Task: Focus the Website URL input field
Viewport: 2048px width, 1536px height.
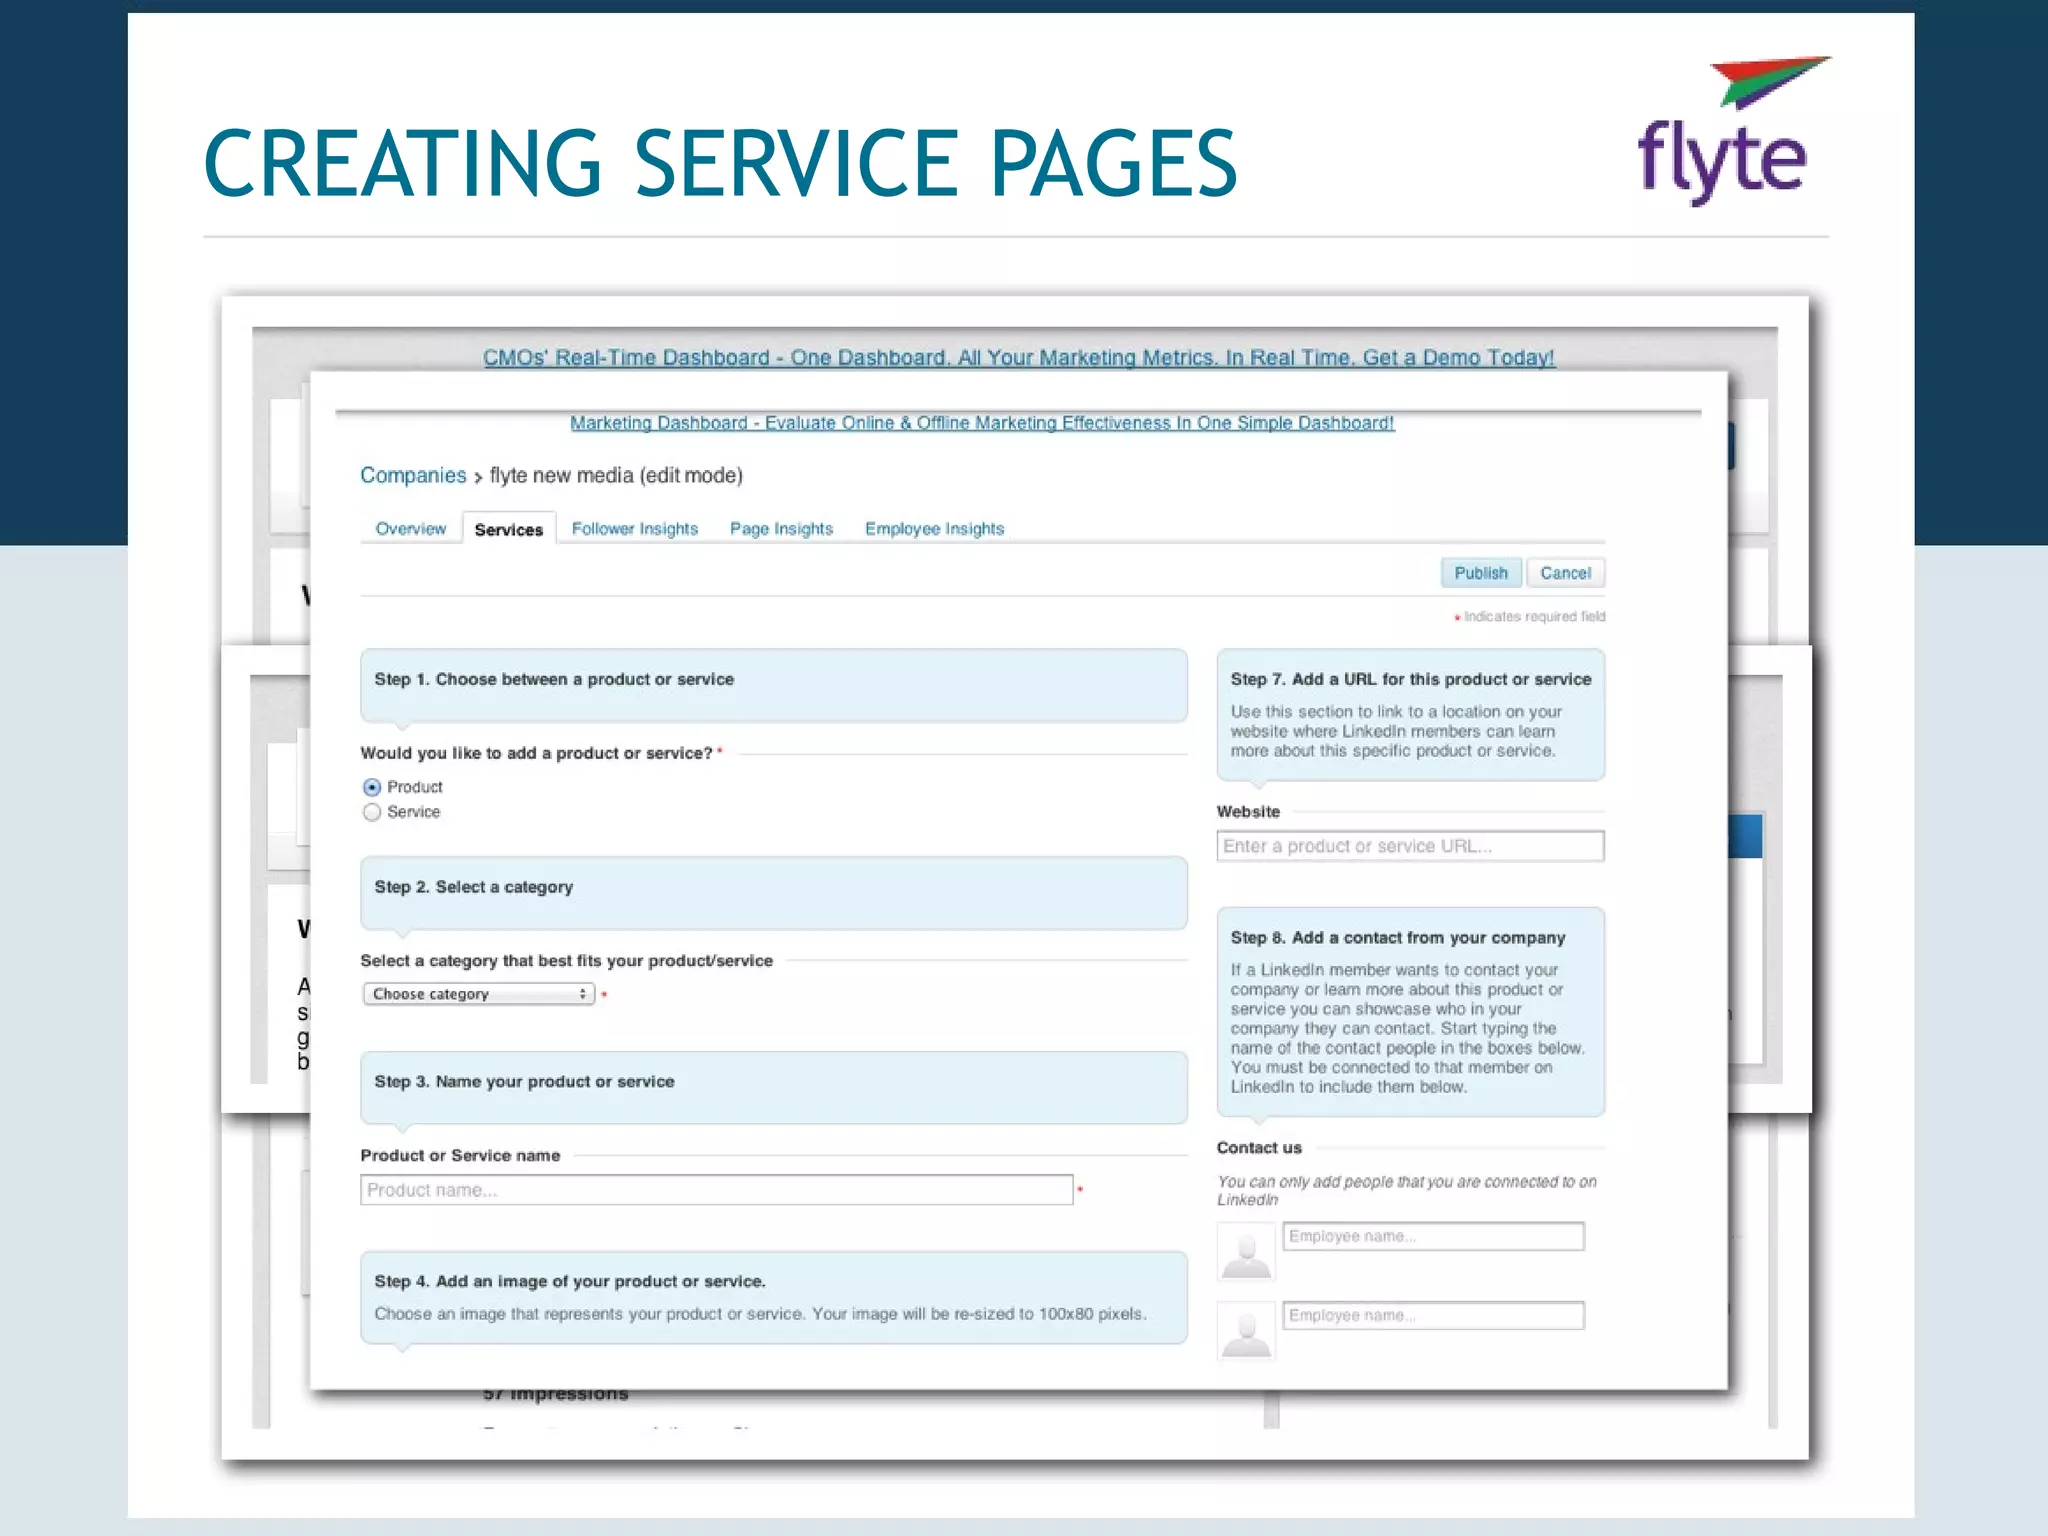Action: (x=1410, y=846)
